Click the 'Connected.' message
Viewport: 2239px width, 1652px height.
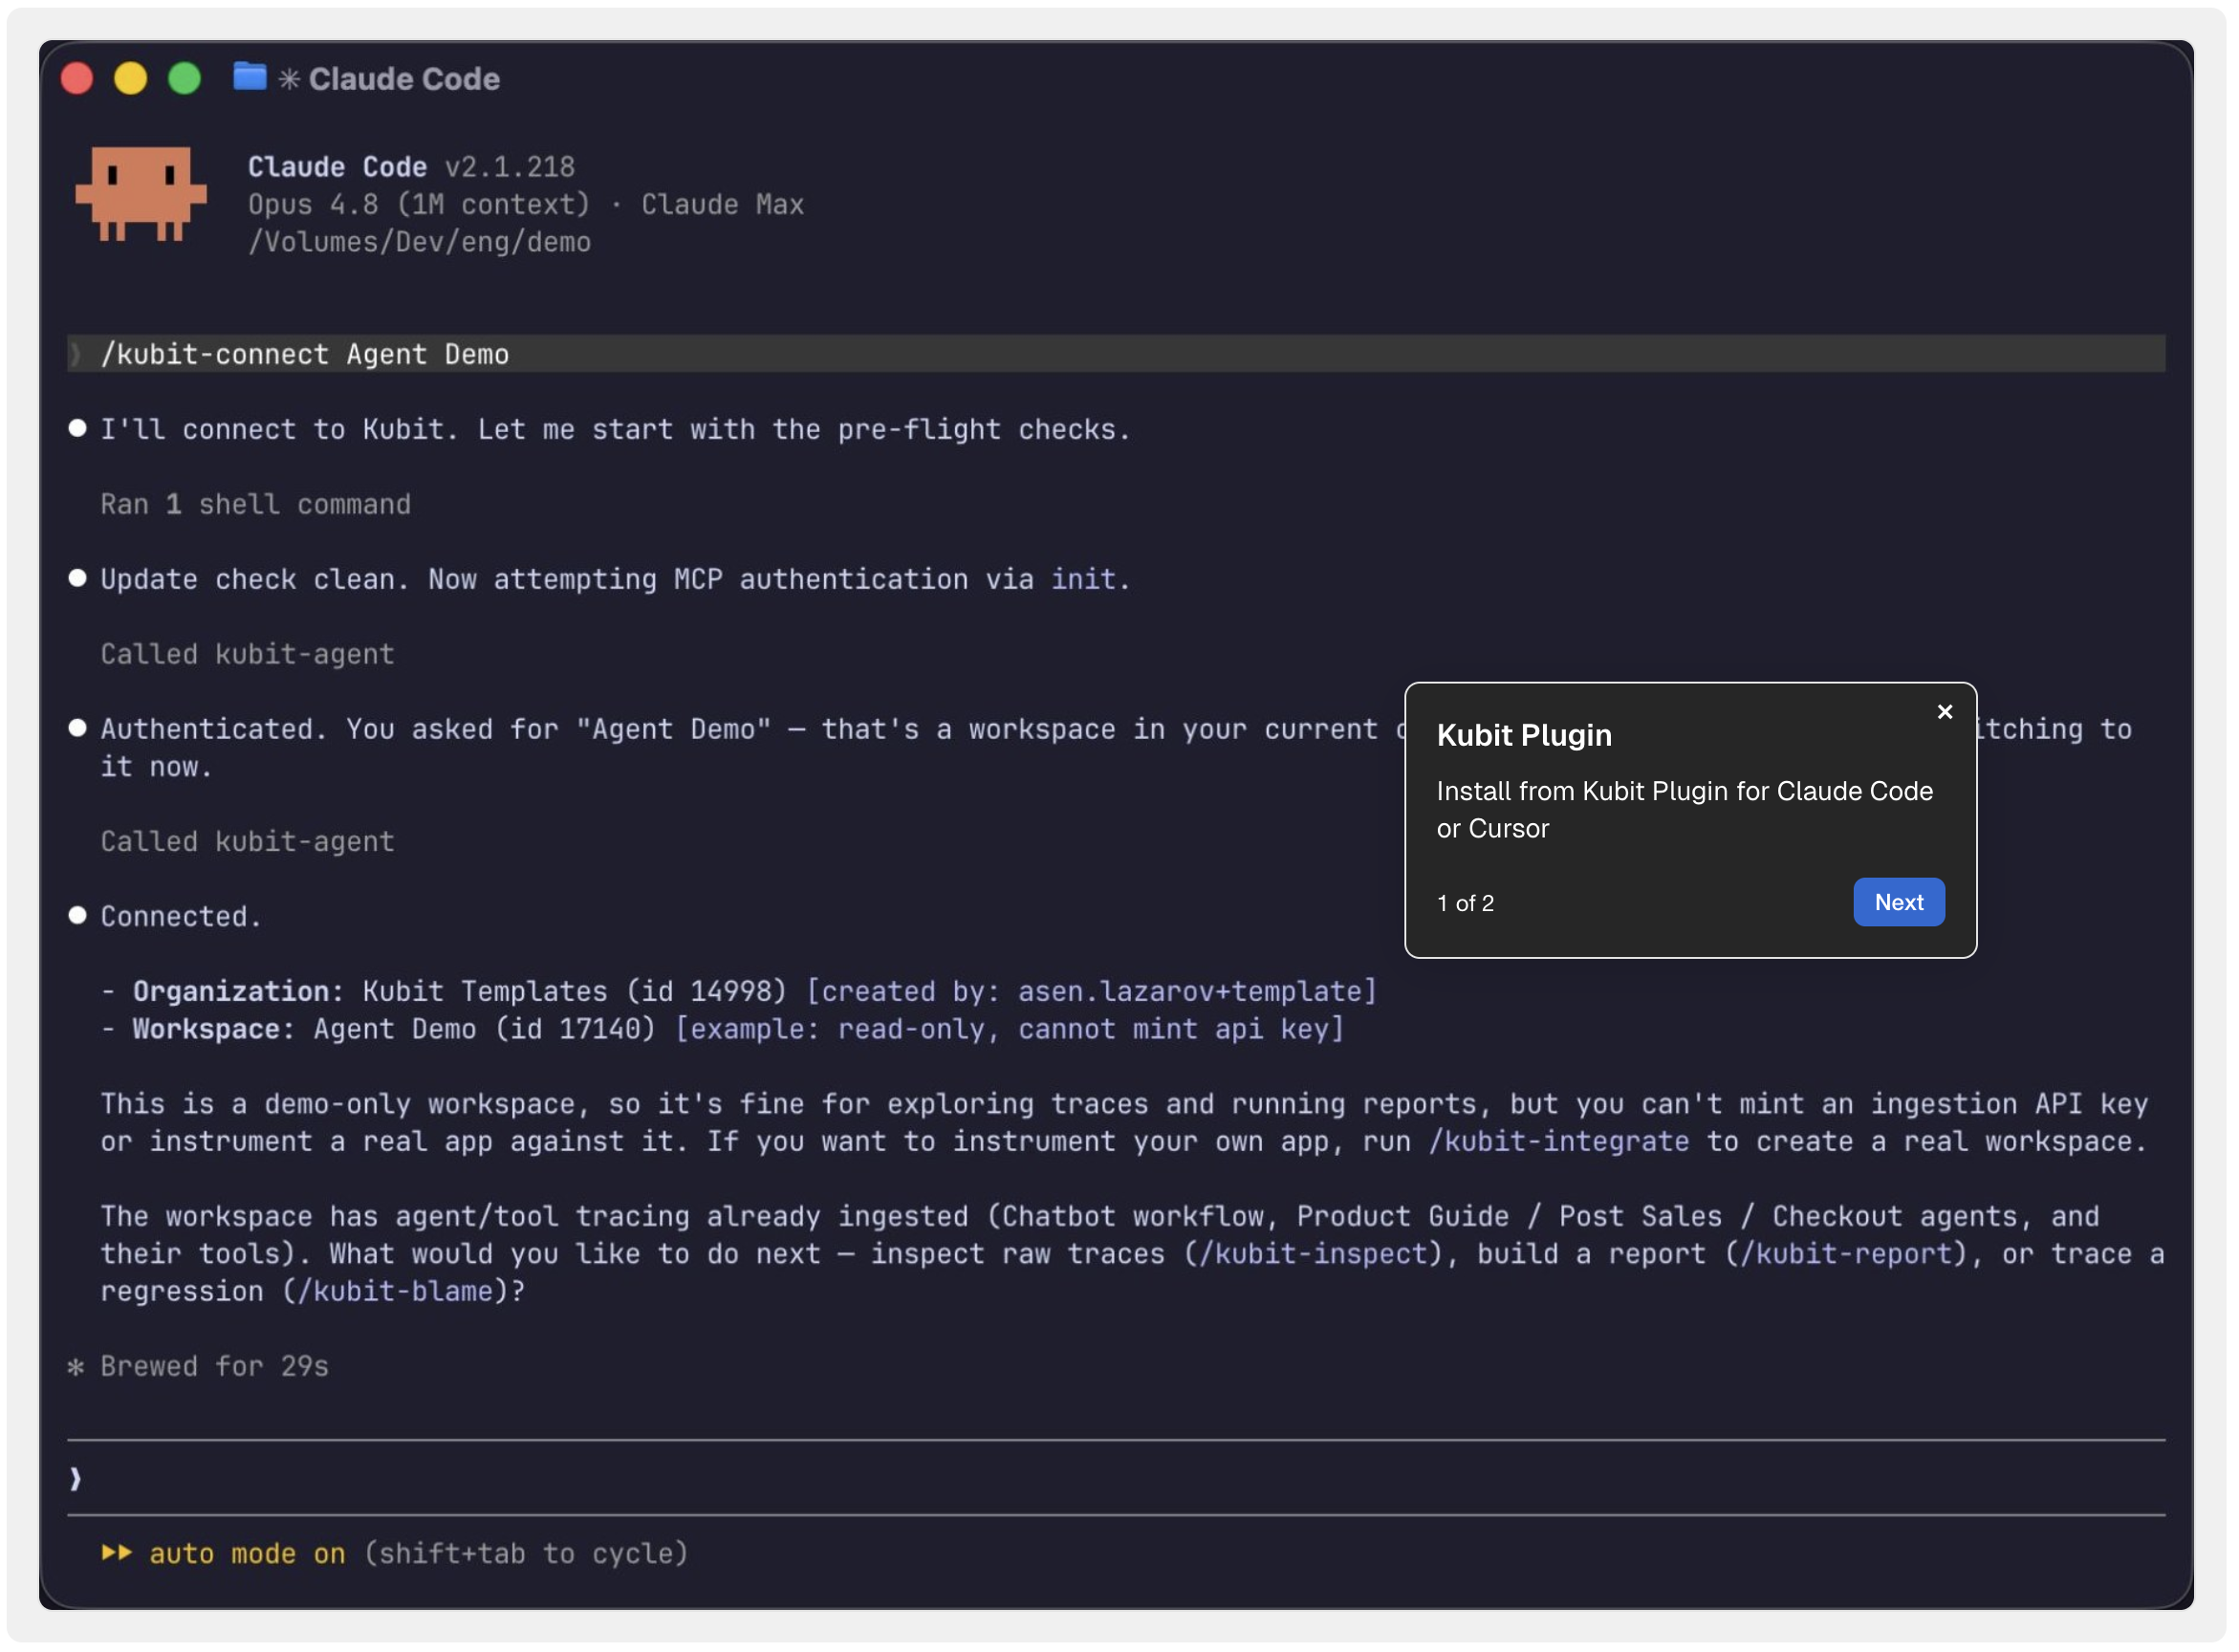(x=181, y=918)
